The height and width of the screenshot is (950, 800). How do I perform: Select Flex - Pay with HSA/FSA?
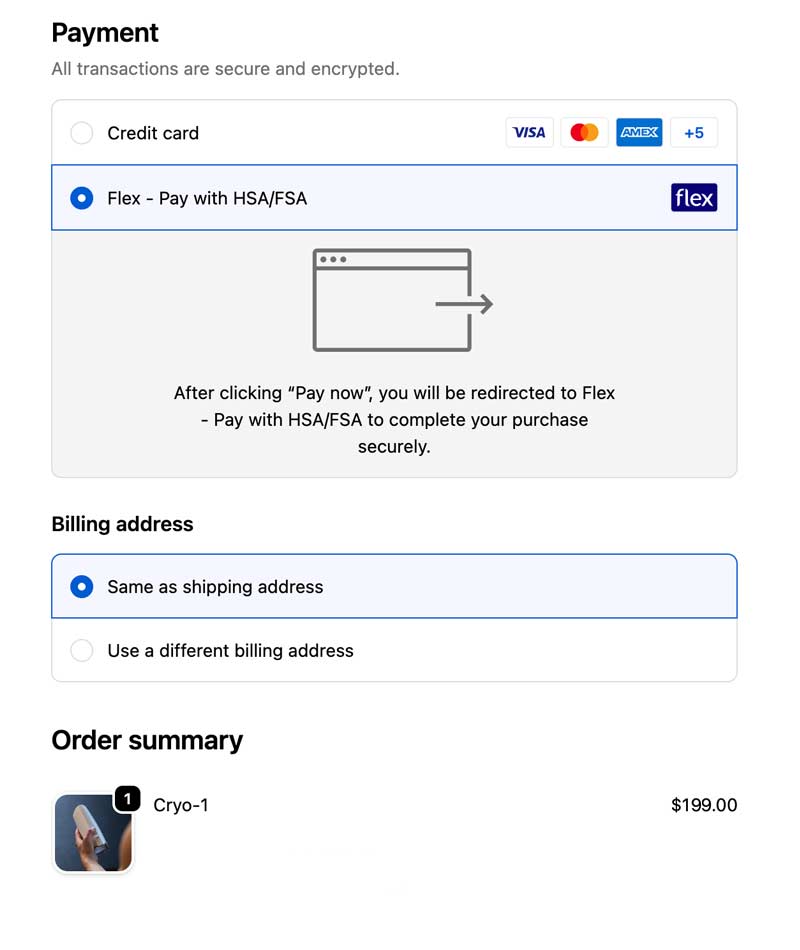tap(81, 198)
